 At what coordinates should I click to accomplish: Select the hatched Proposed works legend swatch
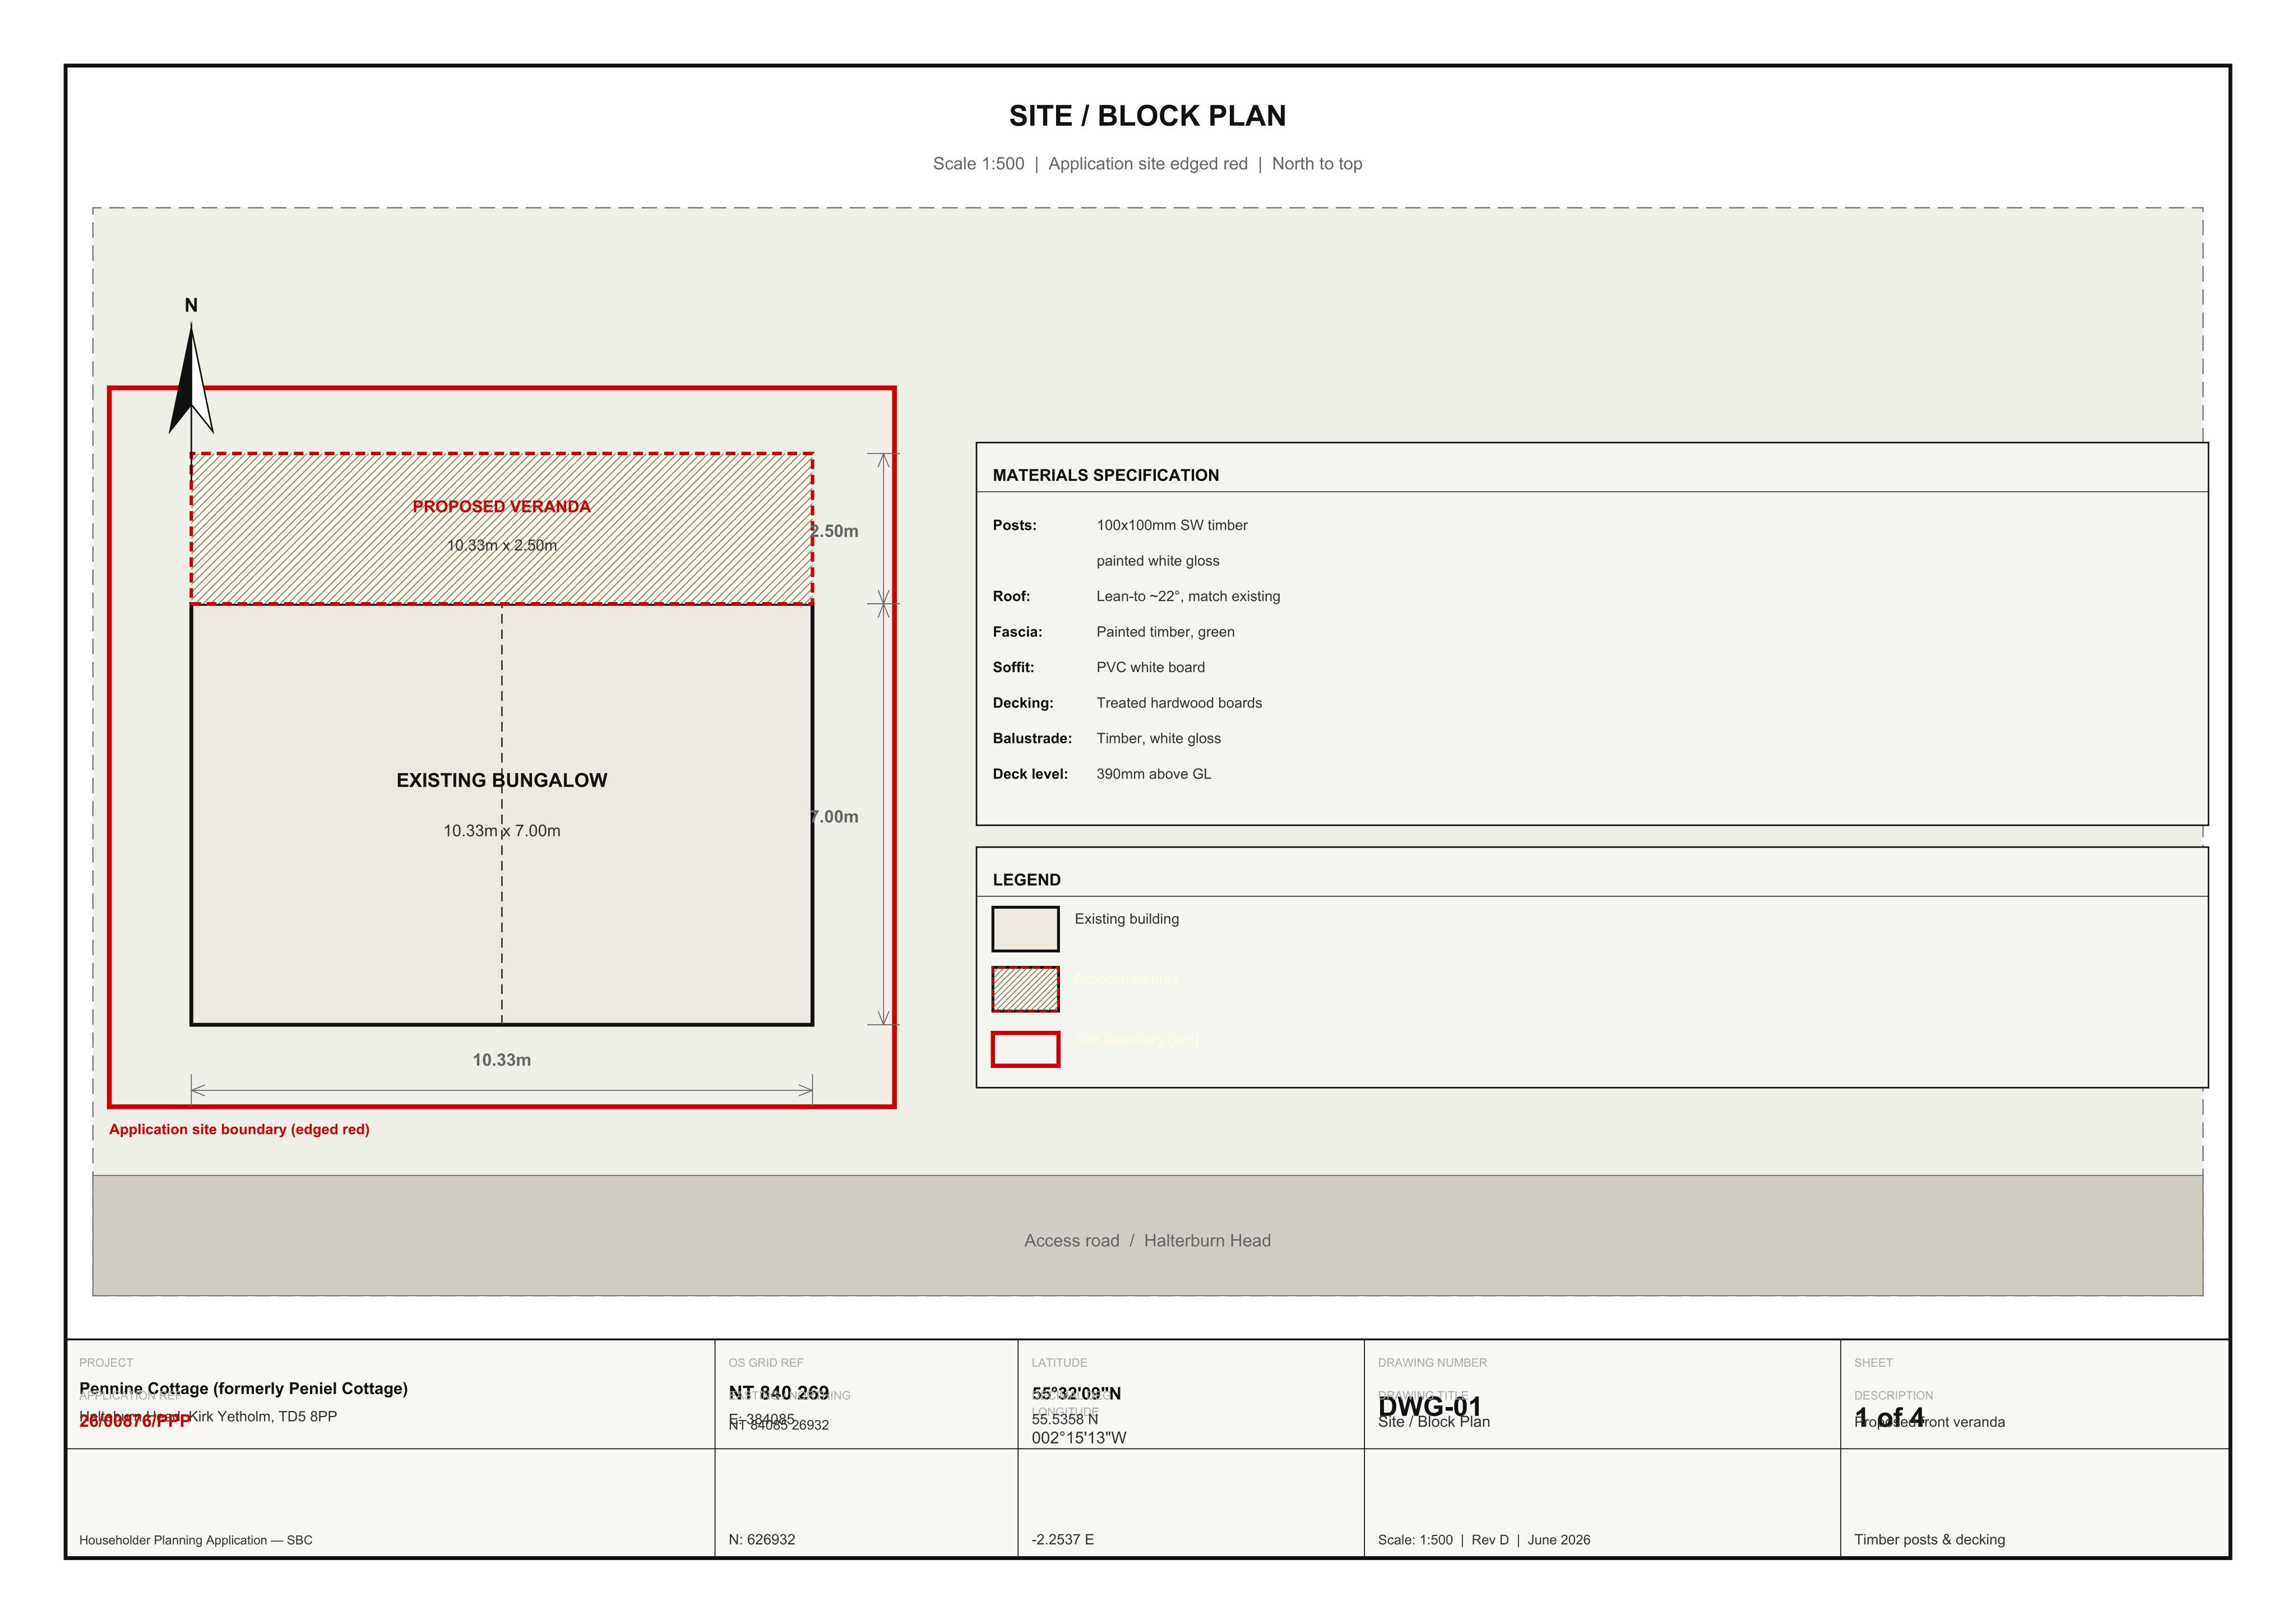point(1025,989)
